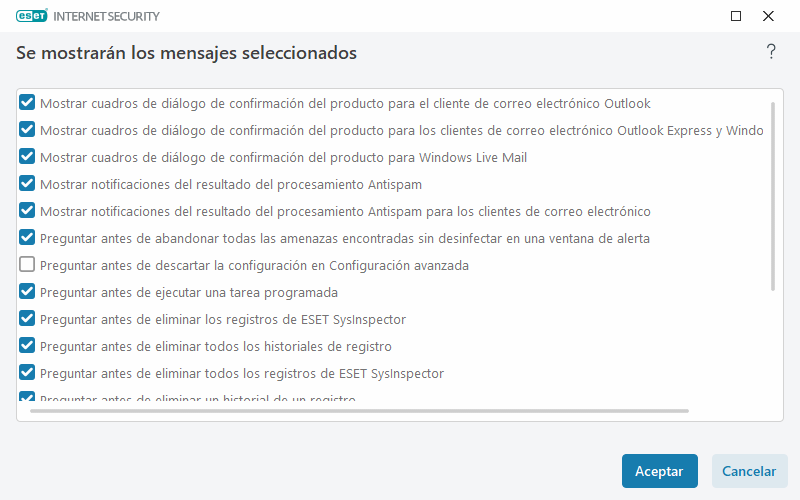Uncheck ask before deleting a log history
The height and width of the screenshot is (500, 800).
pos(27,398)
